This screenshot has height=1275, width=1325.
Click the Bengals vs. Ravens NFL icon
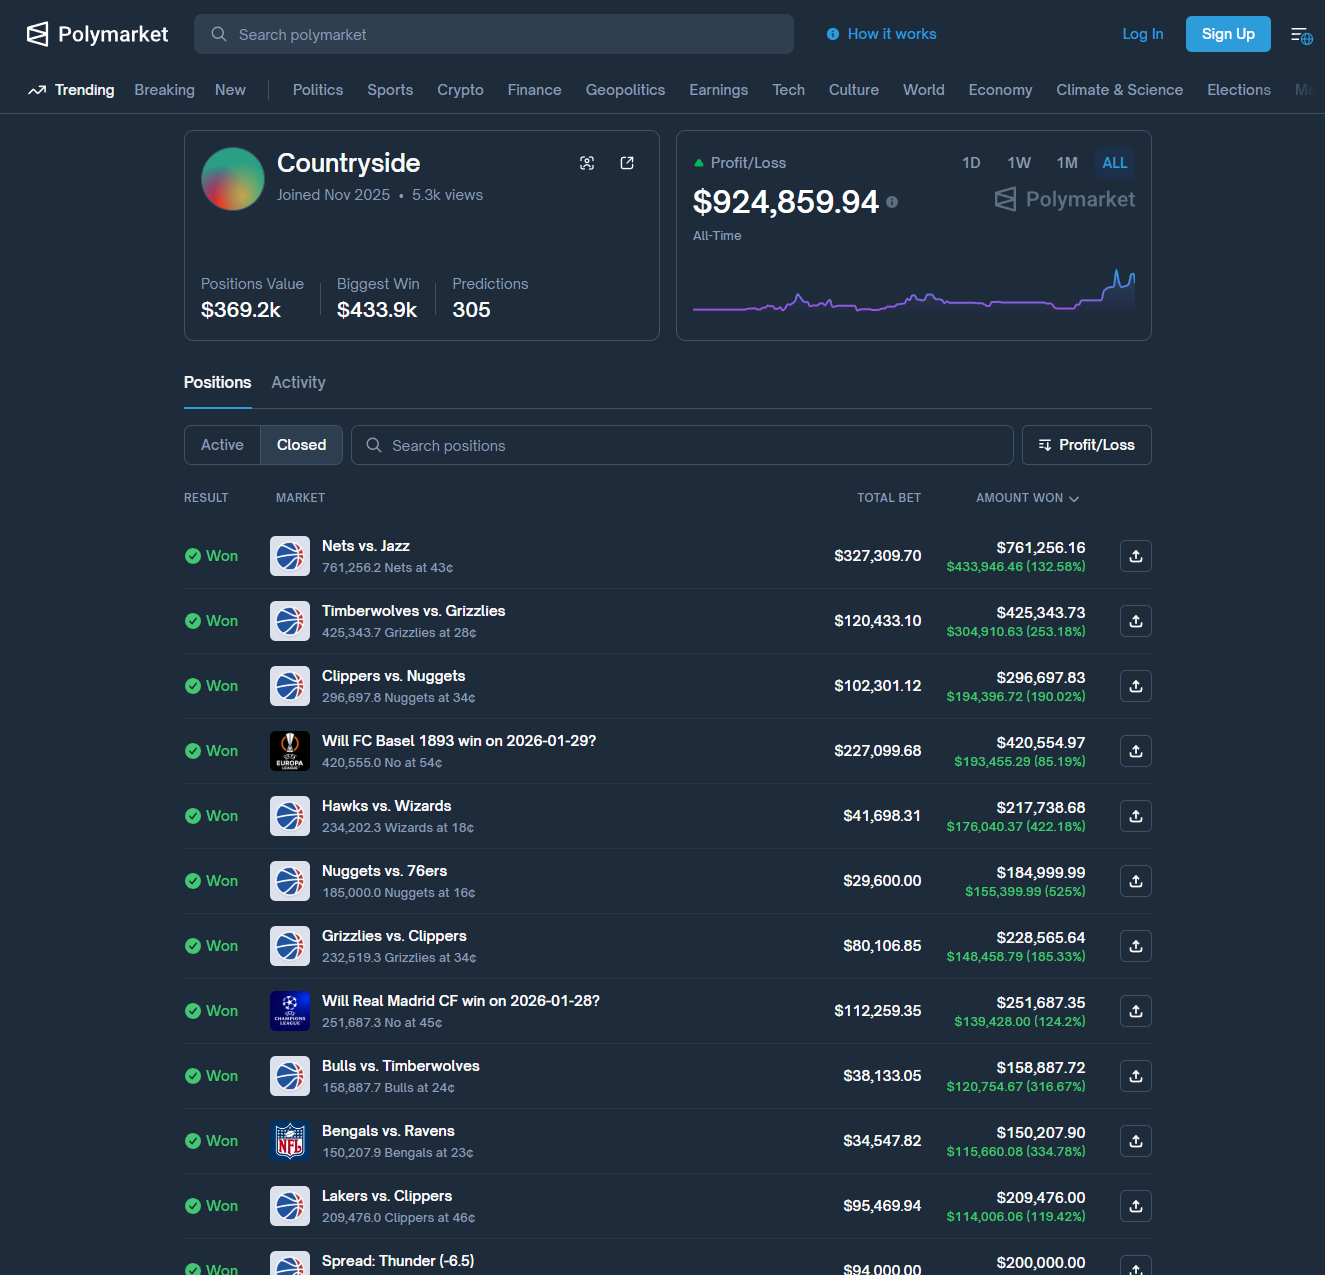(x=290, y=1141)
